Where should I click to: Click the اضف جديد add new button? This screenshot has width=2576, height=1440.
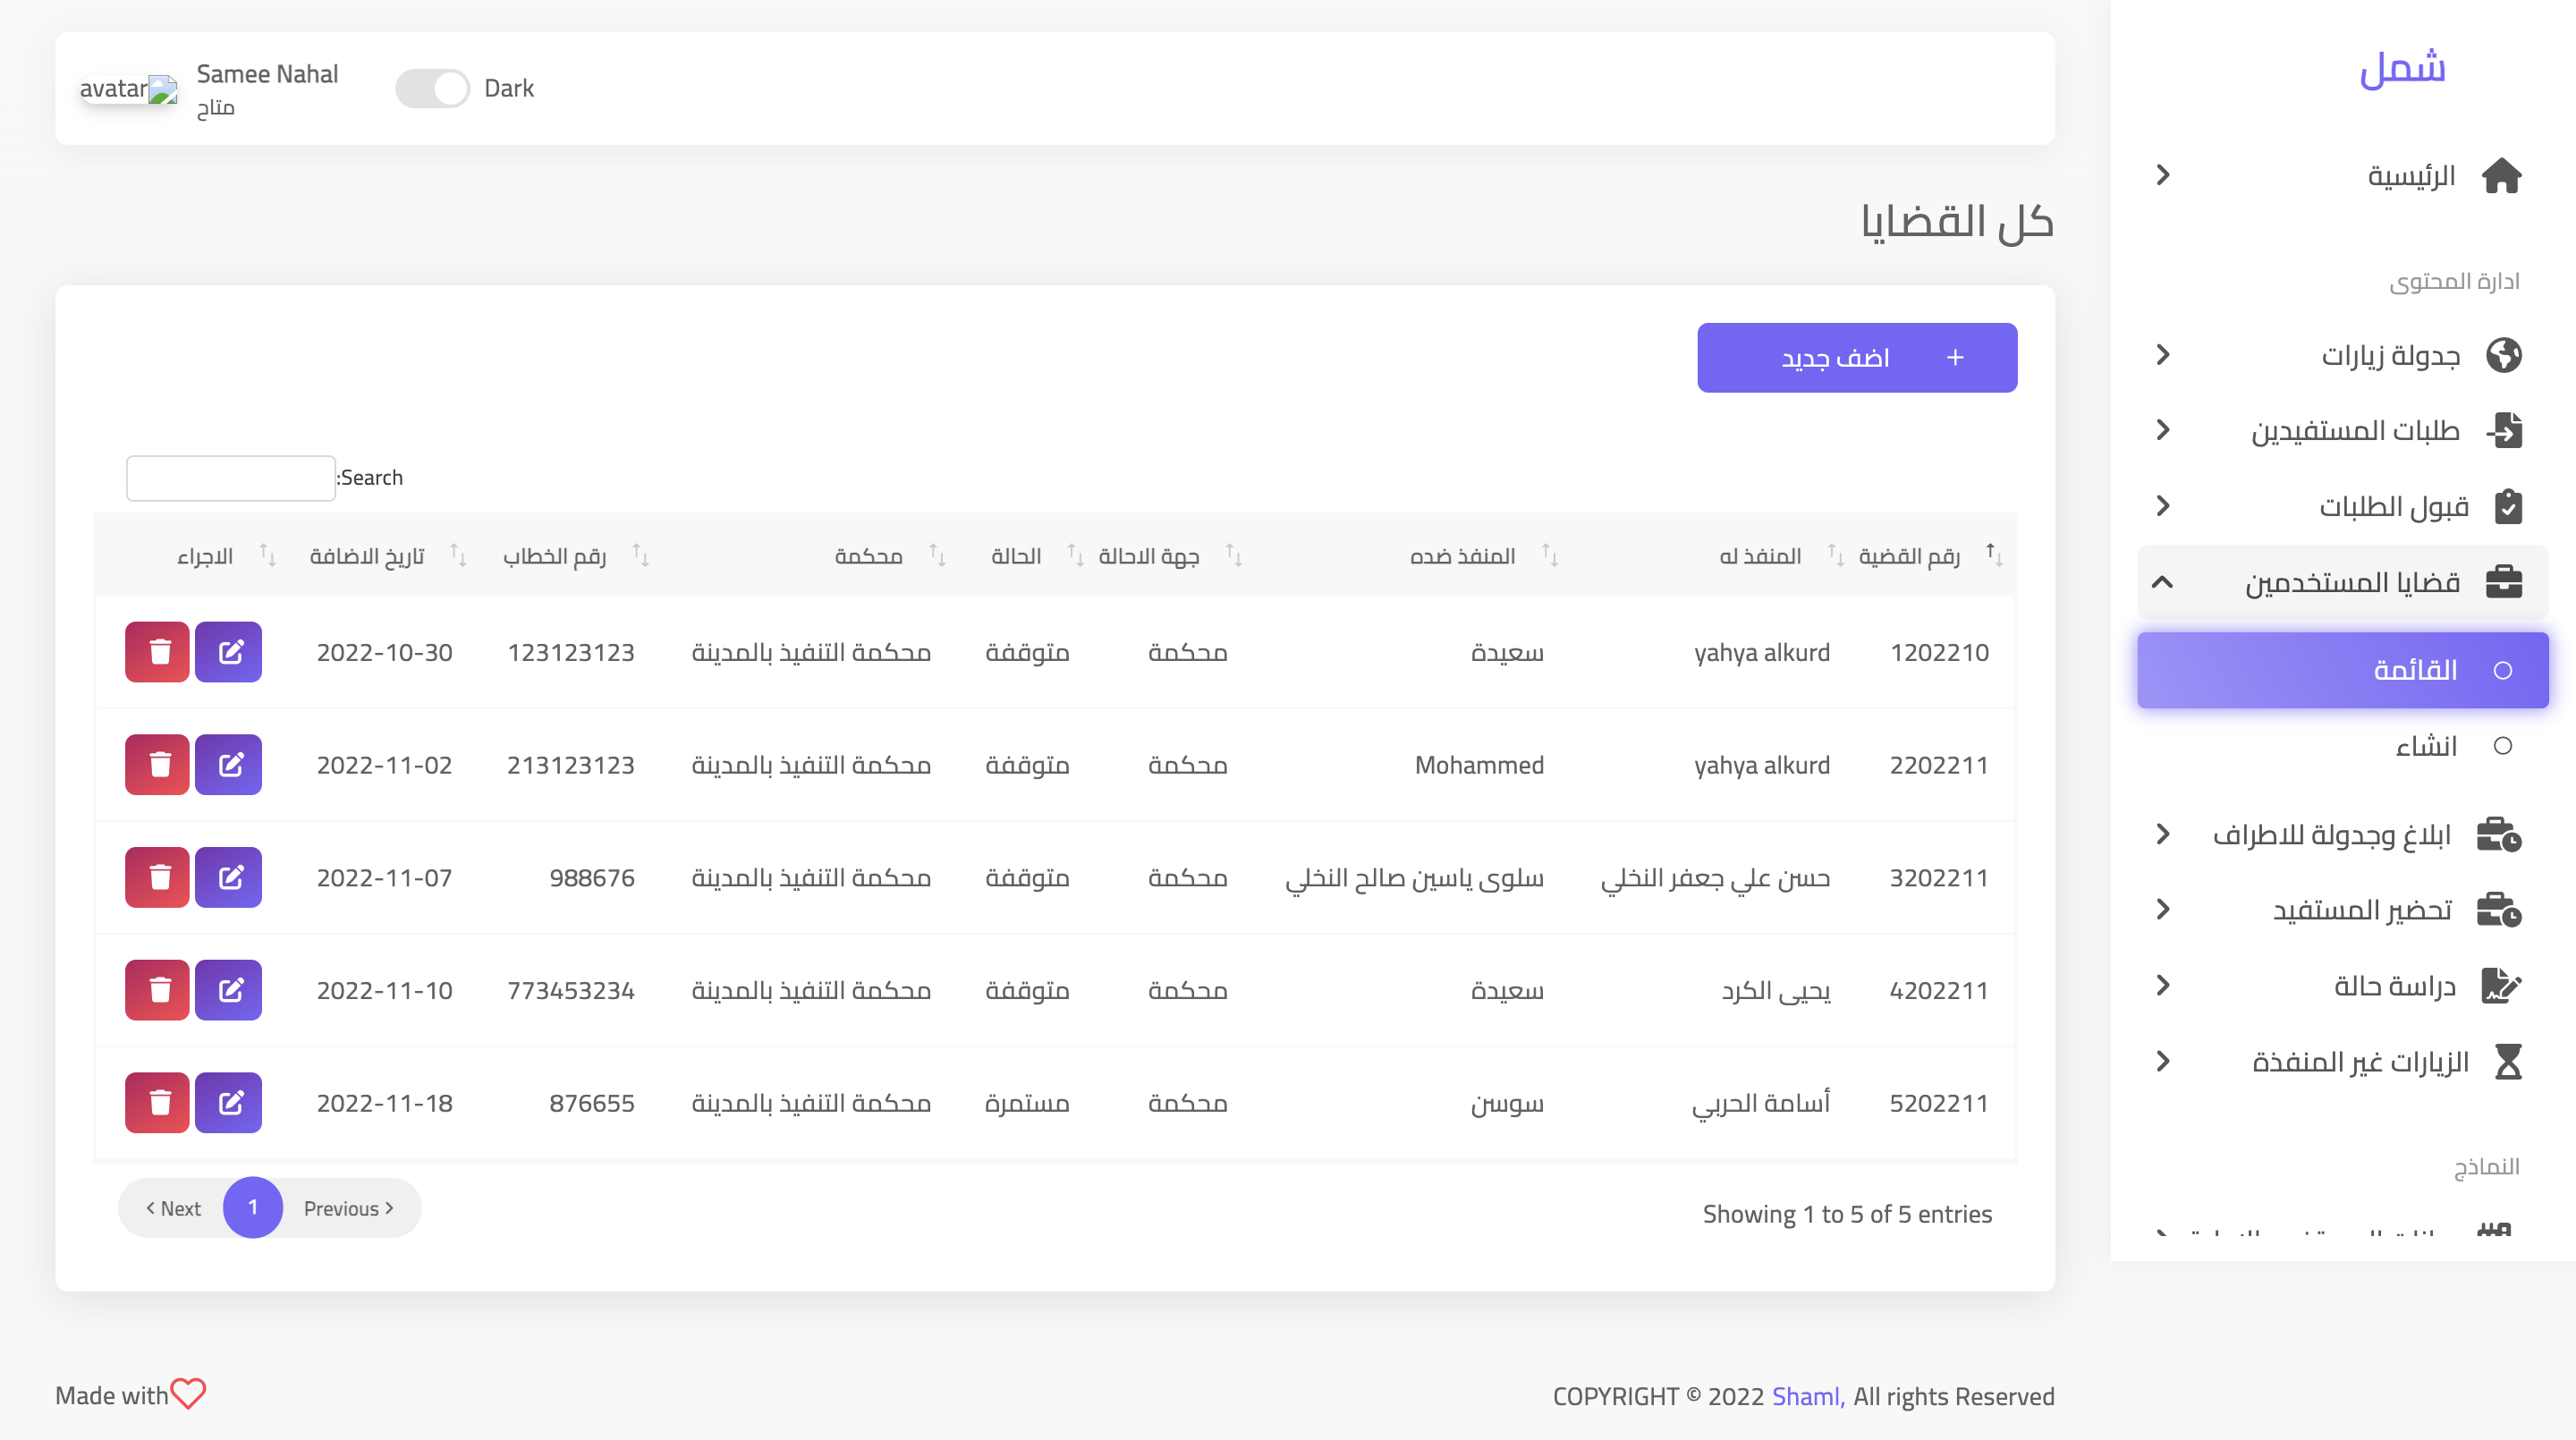pos(1856,358)
